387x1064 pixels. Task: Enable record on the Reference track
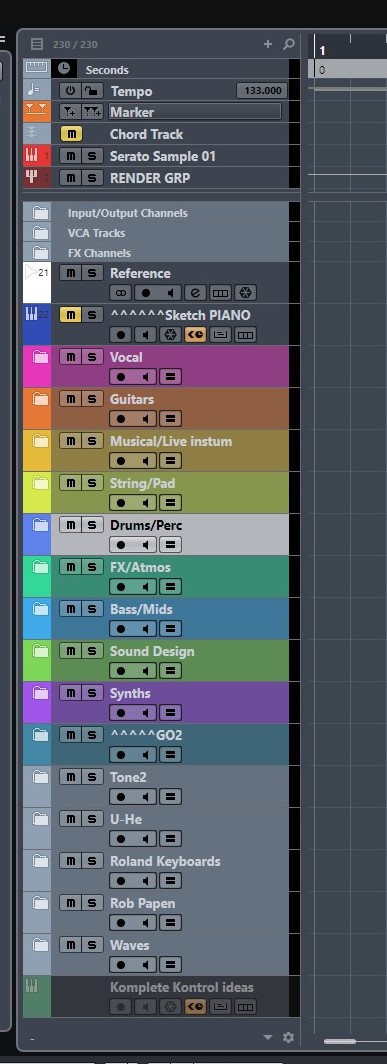145,292
